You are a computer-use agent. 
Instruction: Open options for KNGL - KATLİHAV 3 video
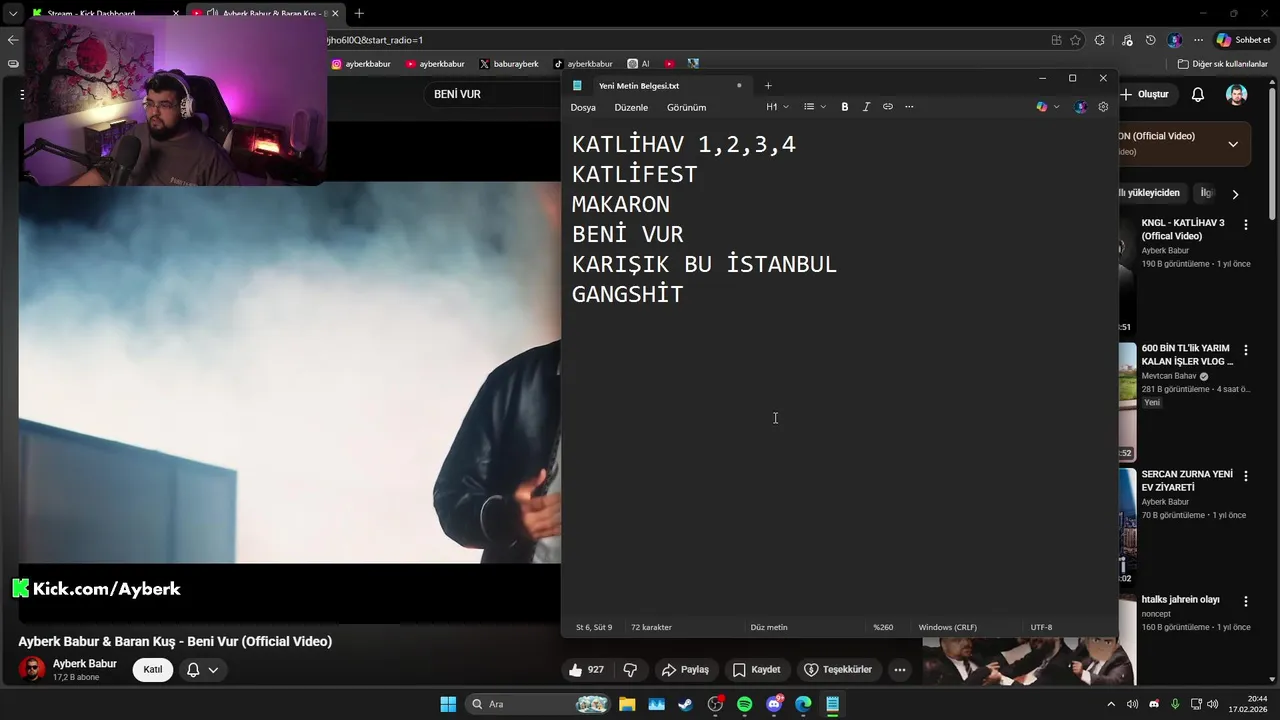1246,225
